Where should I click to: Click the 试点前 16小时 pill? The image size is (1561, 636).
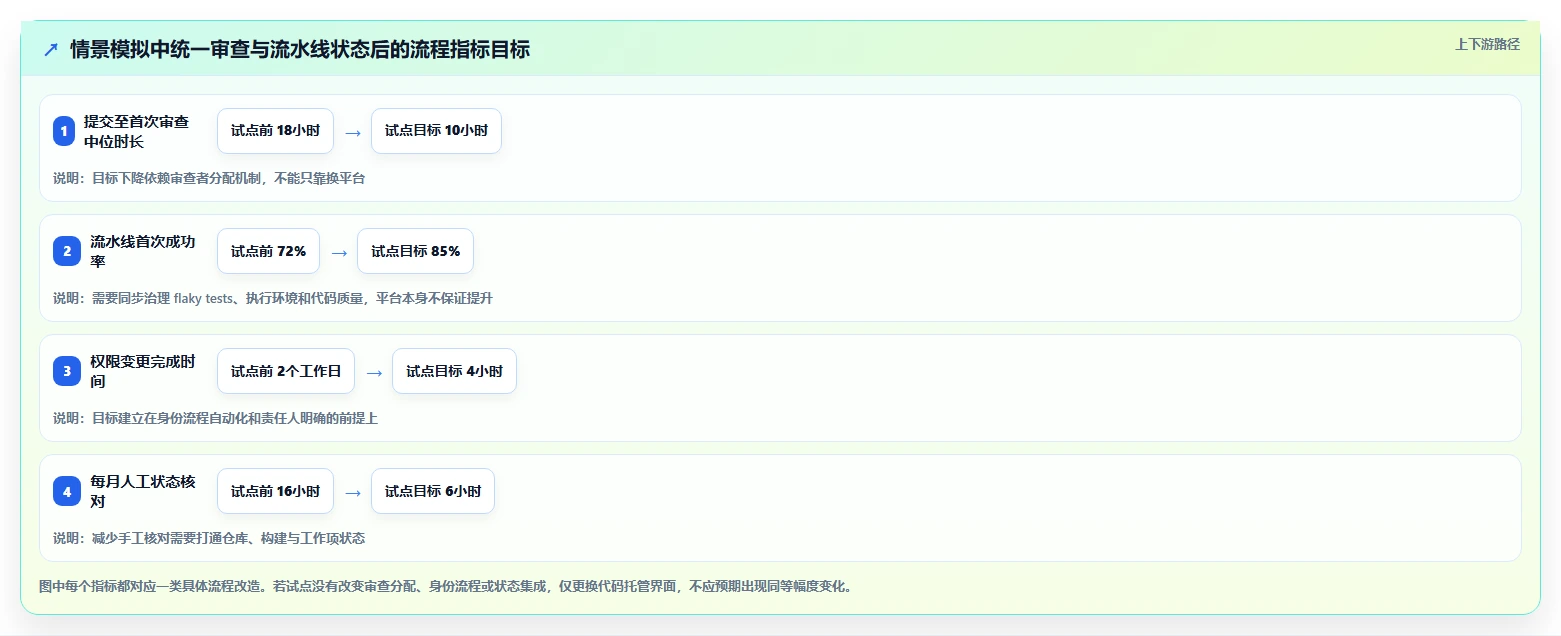coord(275,491)
